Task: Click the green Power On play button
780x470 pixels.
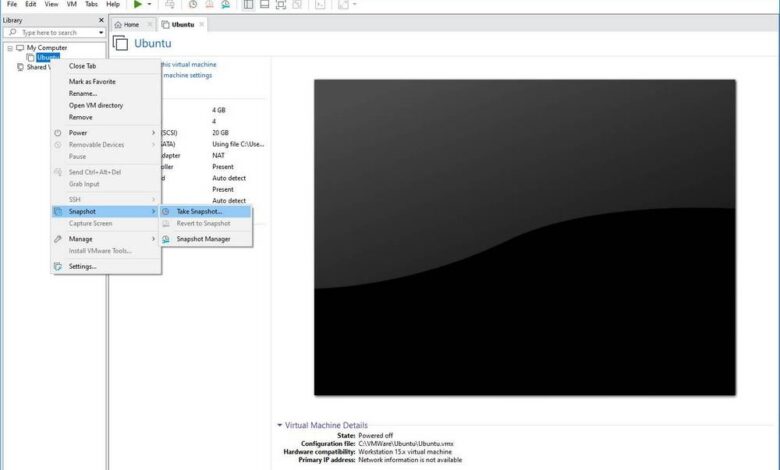Action: click(138, 4)
